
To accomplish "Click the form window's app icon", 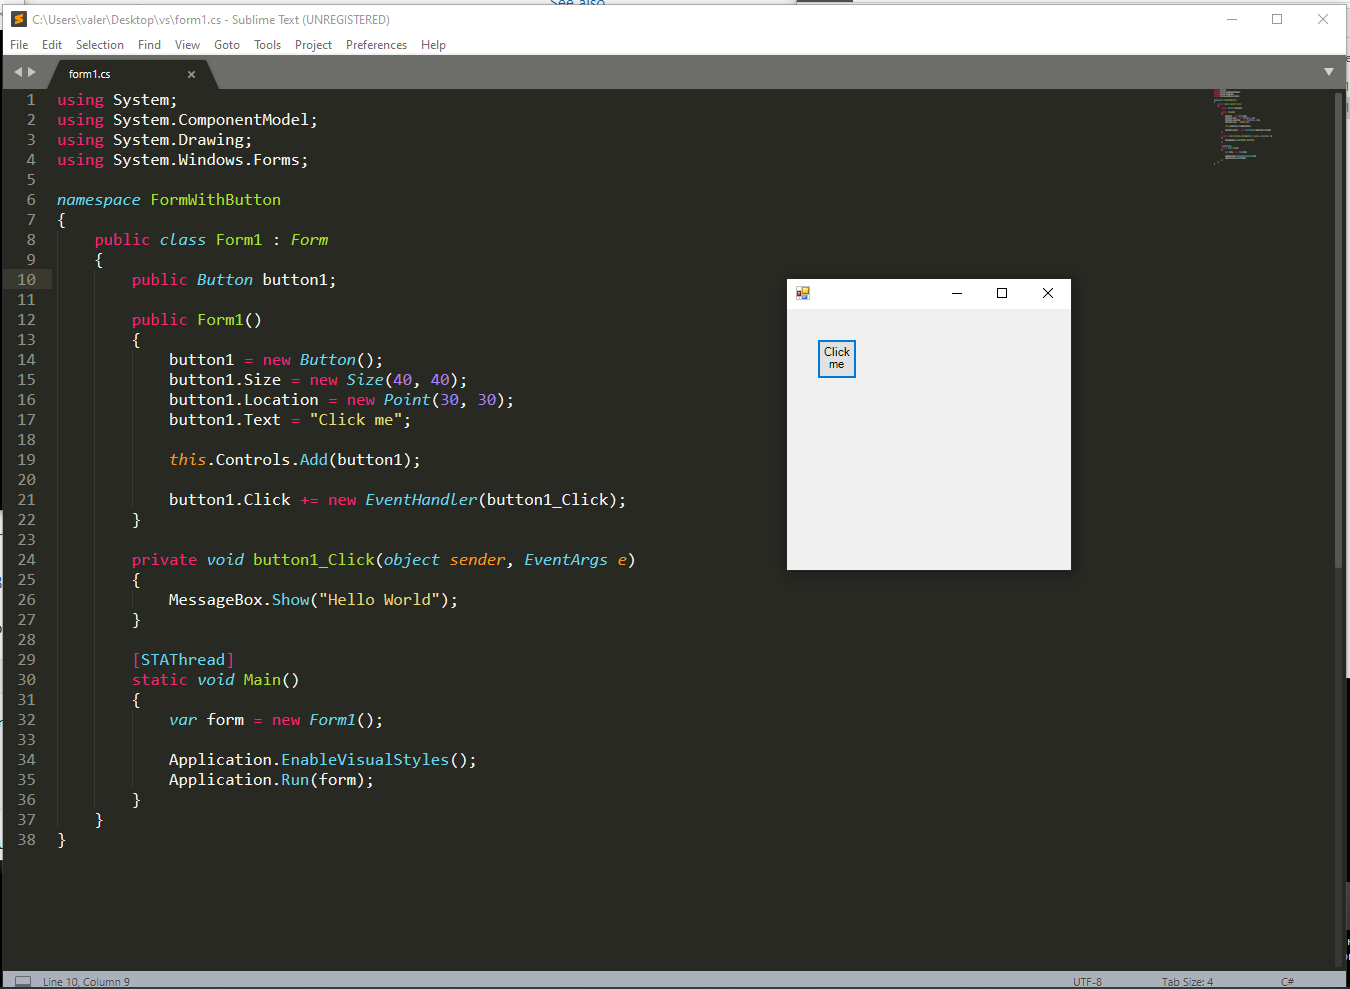I will click(x=802, y=293).
